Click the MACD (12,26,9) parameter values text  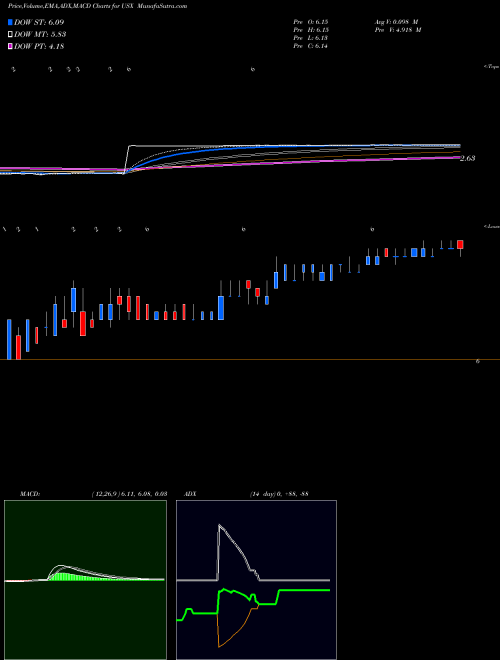(x=129, y=494)
